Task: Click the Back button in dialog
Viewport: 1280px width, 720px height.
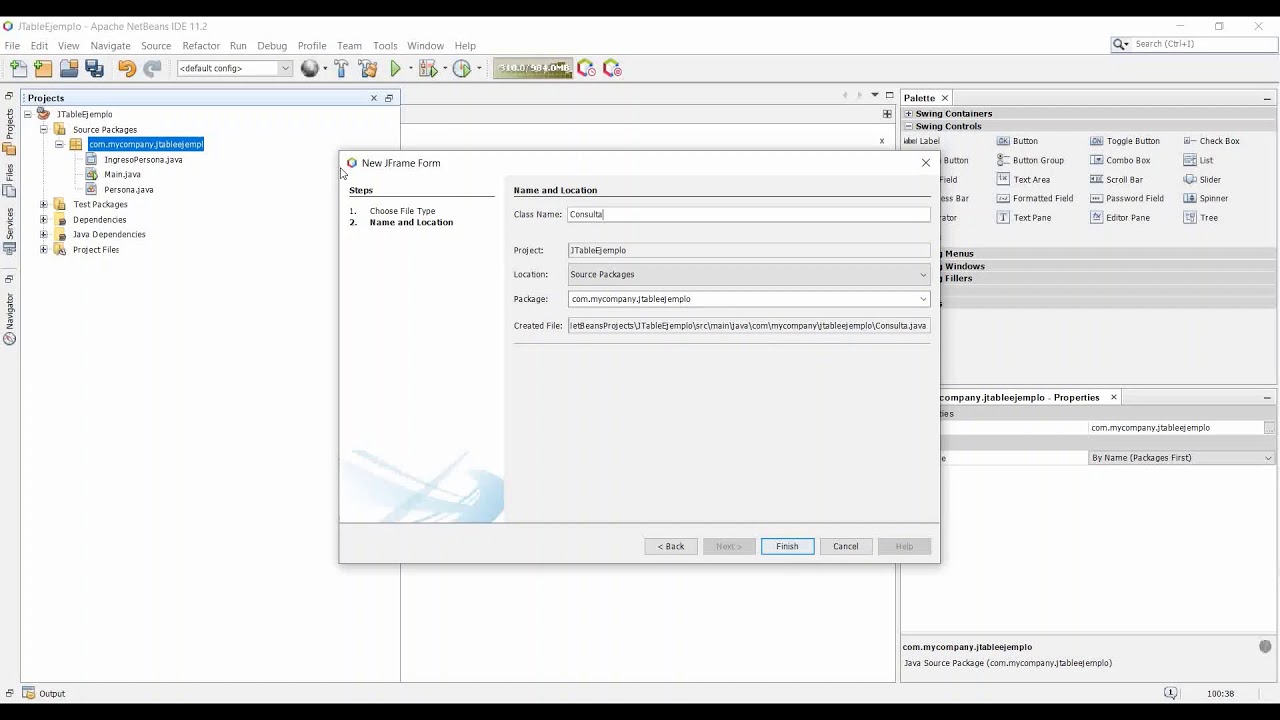Action: [x=671, y=546]
